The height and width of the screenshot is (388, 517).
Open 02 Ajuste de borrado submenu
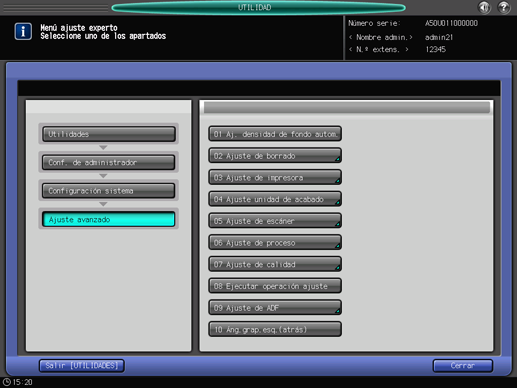point(275,156)
